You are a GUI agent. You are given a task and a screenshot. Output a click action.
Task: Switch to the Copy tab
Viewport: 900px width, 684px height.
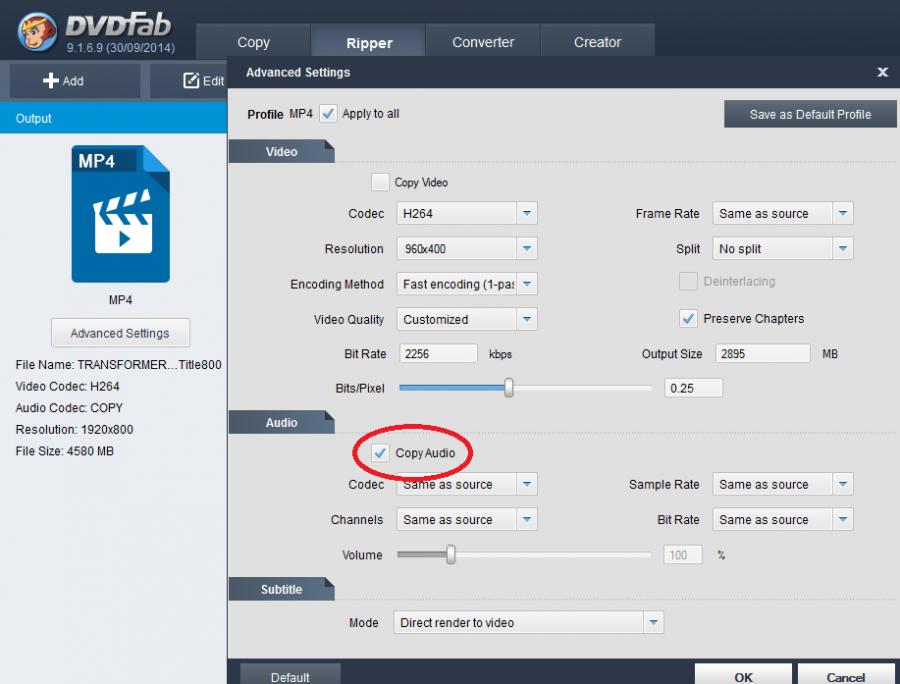tap(253, 42)
